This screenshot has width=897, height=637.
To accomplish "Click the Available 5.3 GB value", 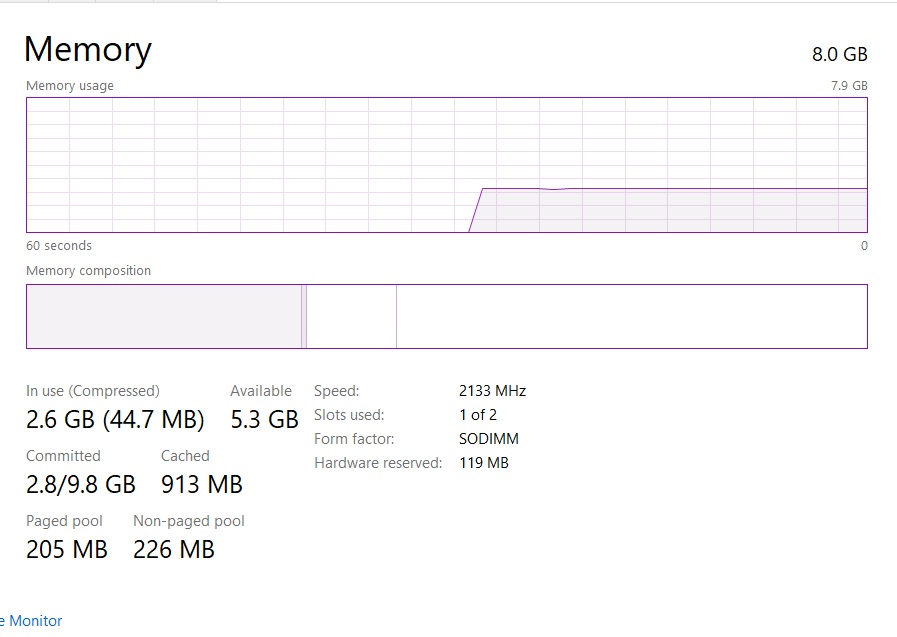I will tap(264, 419).
